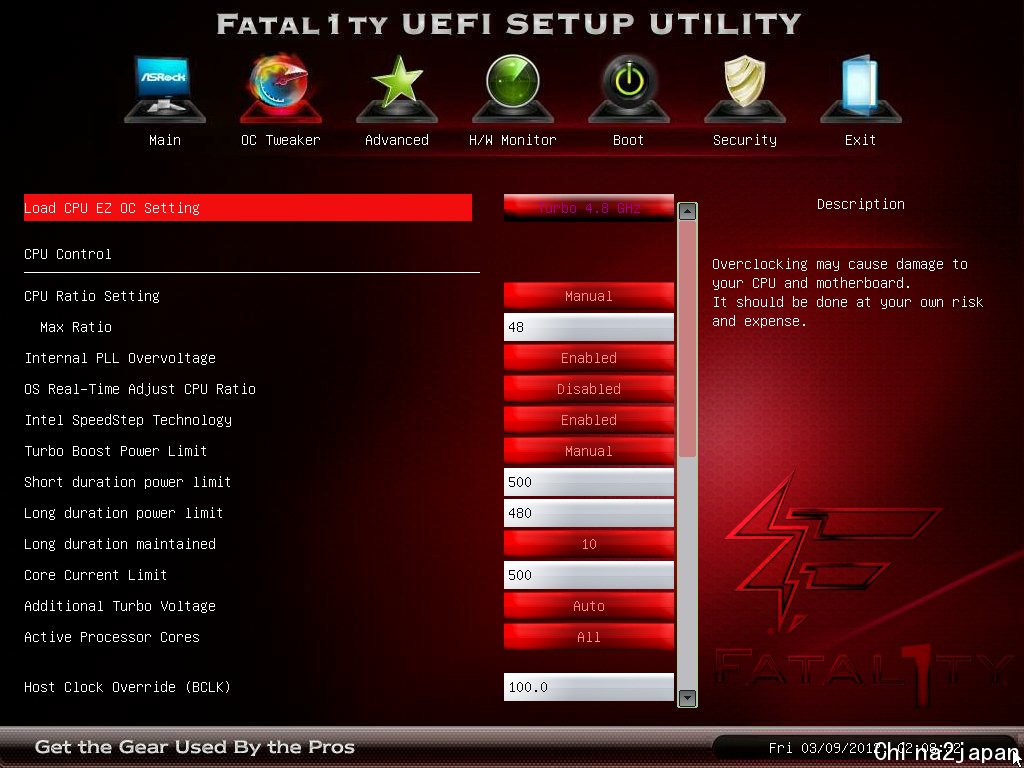This screenshot has width=1024, height=768.
Task: Select Long duration maintained label
Action: coord(120,544)
